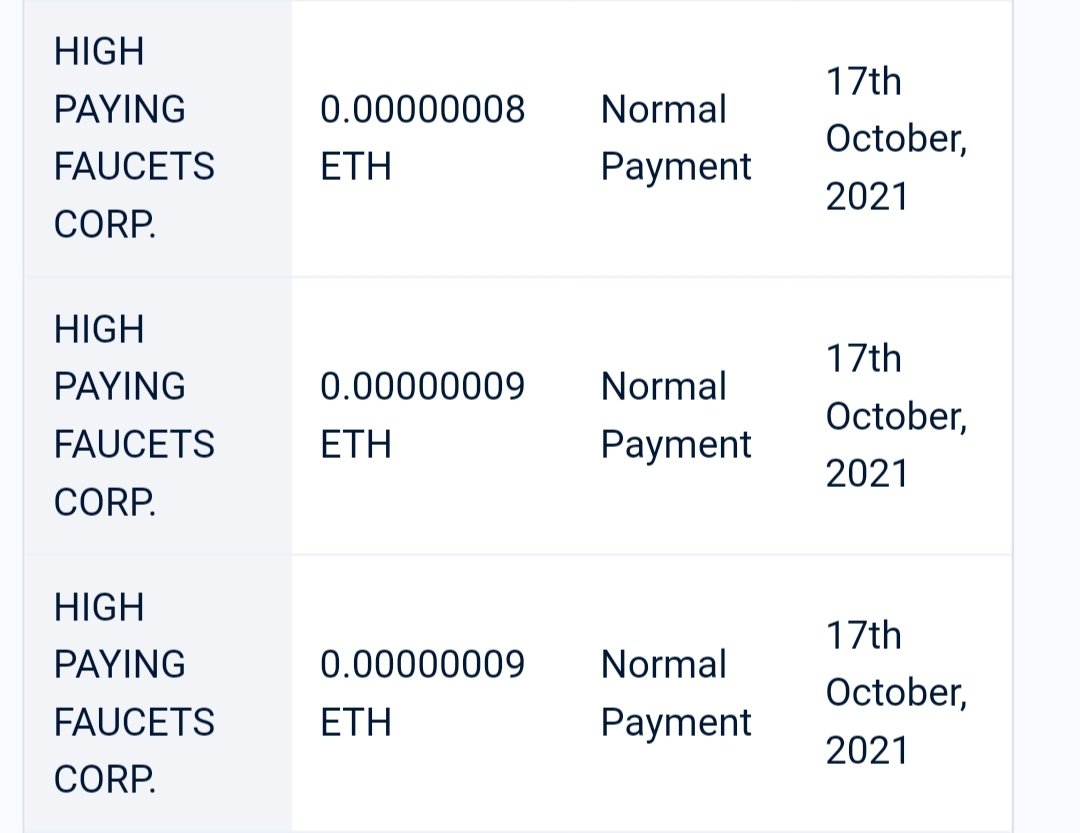This screenshot has width=1080, height=833.
Task: Click the year 2021 in the first row
Action: coord(866,196)
